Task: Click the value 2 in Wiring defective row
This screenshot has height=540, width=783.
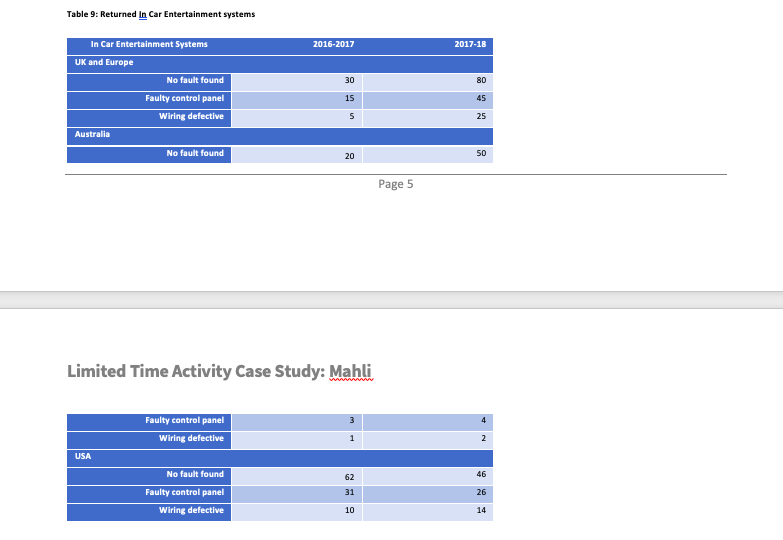Action: [483, 439]
